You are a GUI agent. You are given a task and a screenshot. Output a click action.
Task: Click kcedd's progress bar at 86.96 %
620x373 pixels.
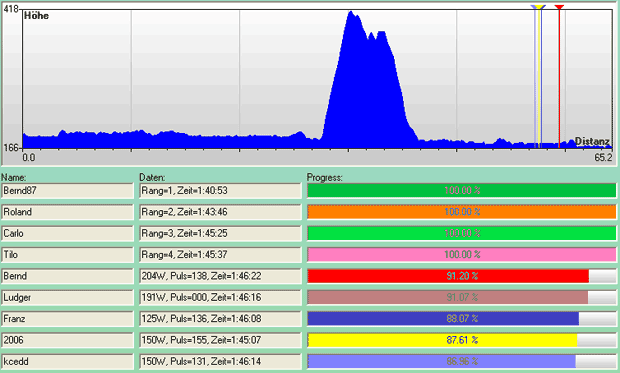[x=461, y=362]
